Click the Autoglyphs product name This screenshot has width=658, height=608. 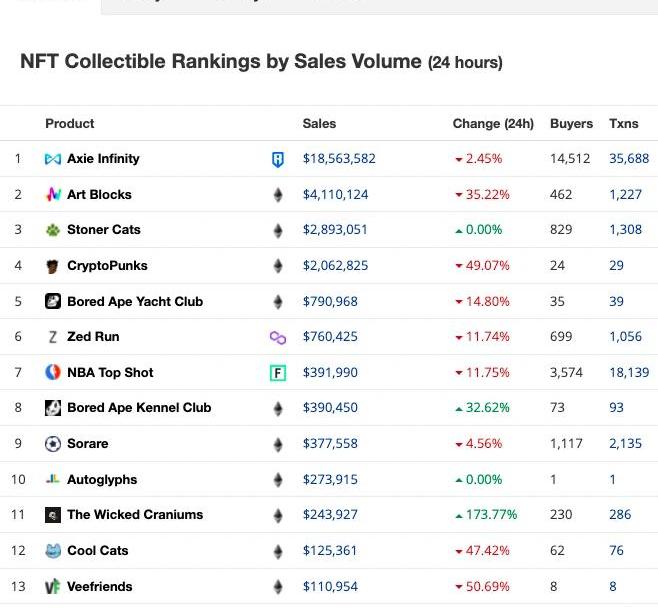[102, 480]
